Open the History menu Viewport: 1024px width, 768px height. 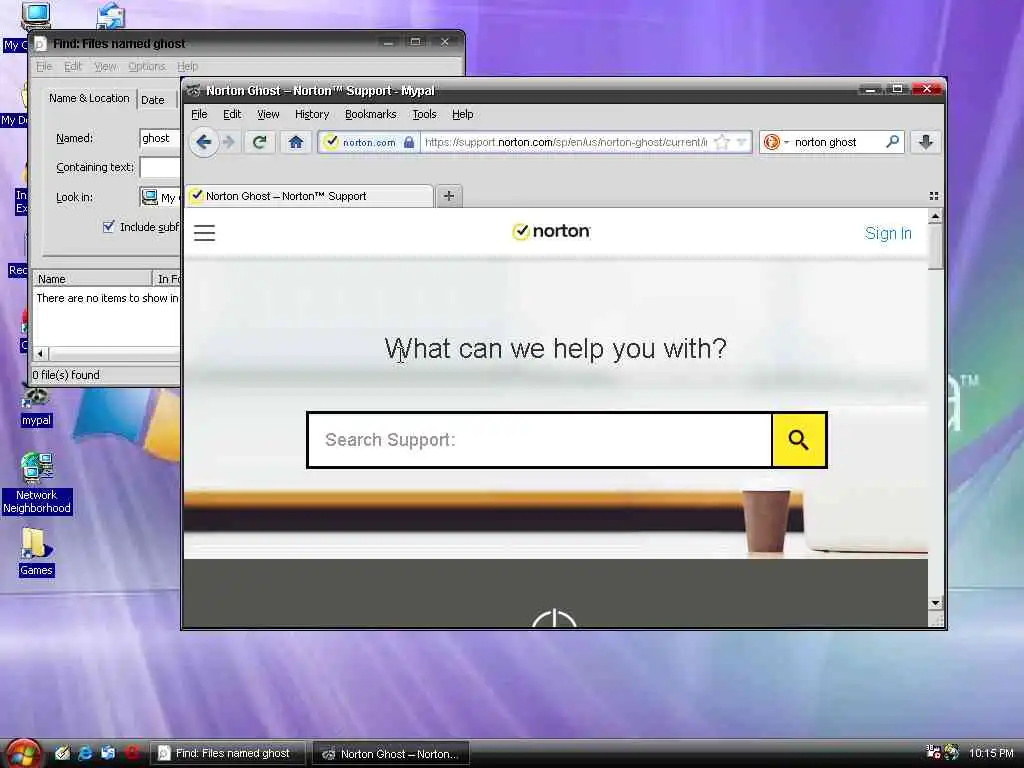tap(312, 114)
